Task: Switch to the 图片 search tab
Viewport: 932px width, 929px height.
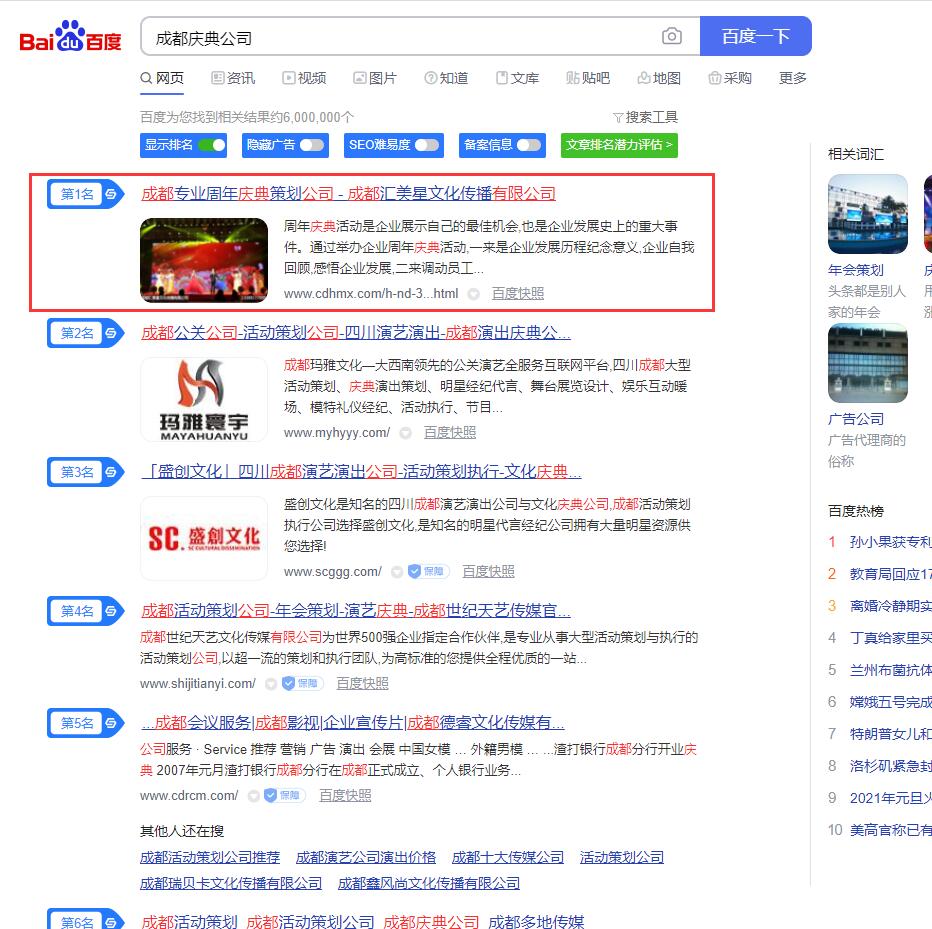Action: coord(375,78)
